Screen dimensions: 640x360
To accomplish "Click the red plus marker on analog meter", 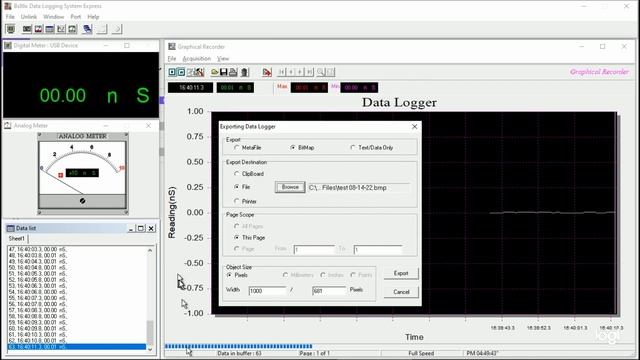I will 60,175.
